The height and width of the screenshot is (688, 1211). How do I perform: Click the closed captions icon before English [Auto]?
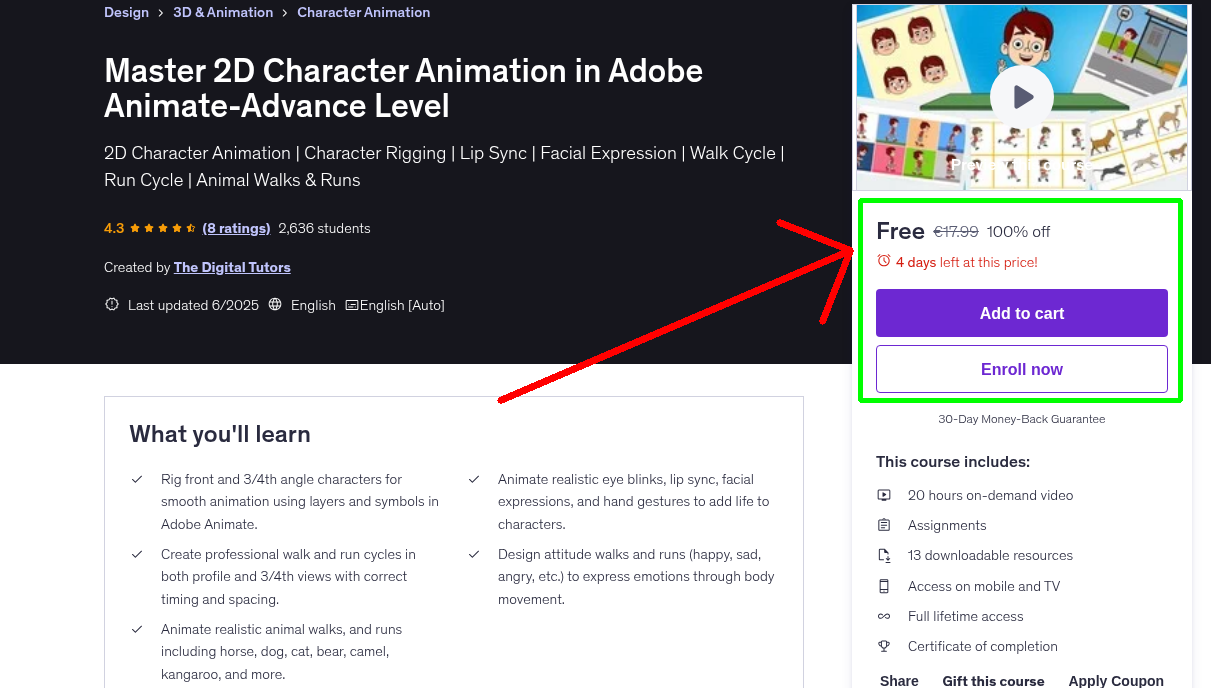(x=352, y=304)
